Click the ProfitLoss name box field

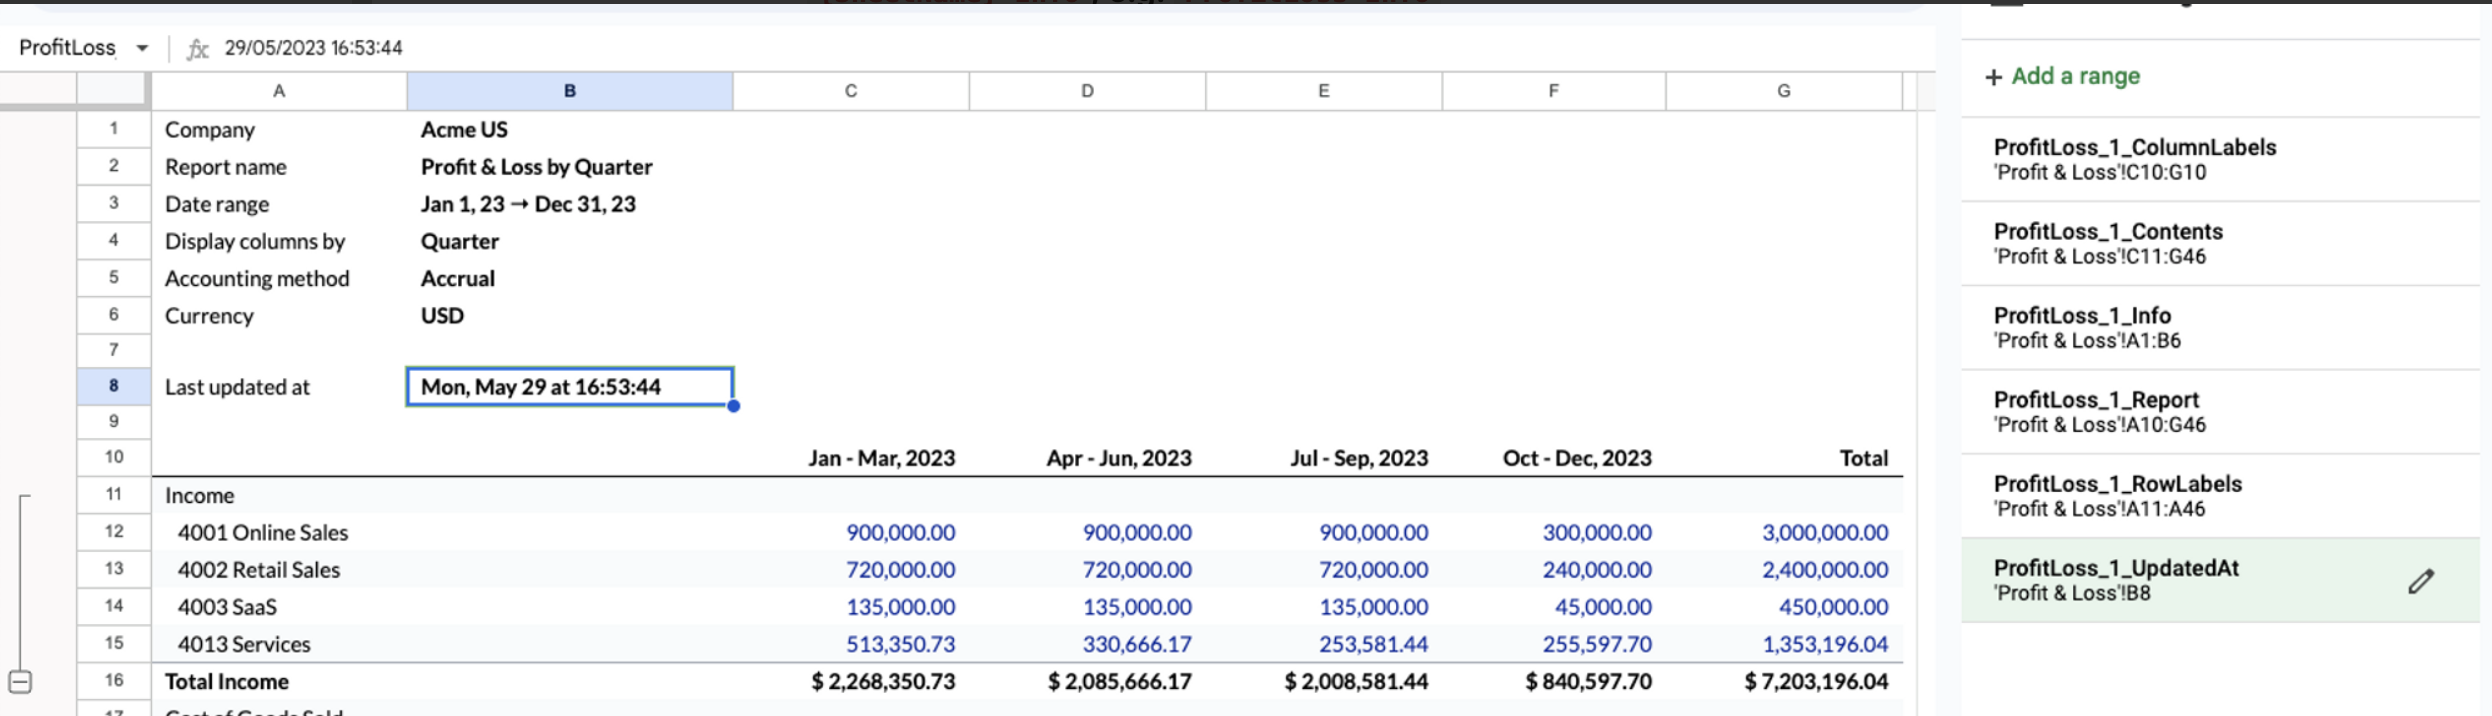[67, 48]
